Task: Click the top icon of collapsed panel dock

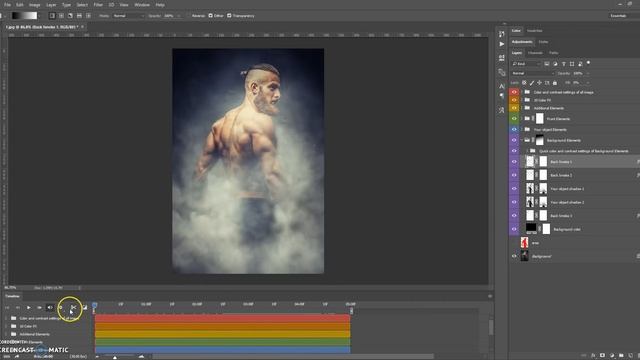Action: (502, 33)
